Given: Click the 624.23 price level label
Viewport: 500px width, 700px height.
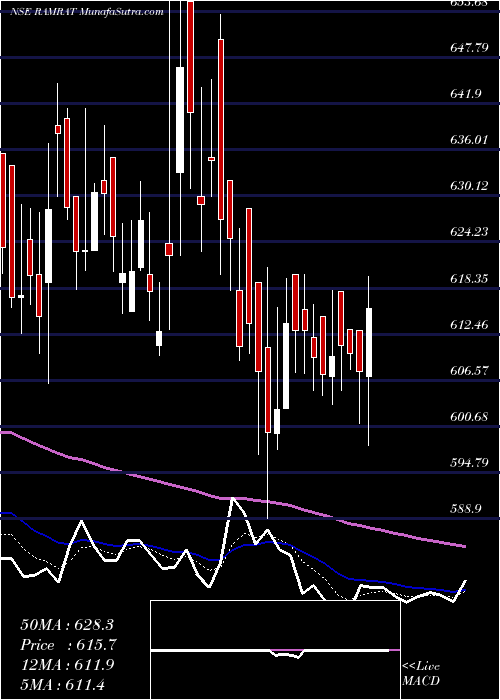Looking at the screenshot, I should 469,232.
